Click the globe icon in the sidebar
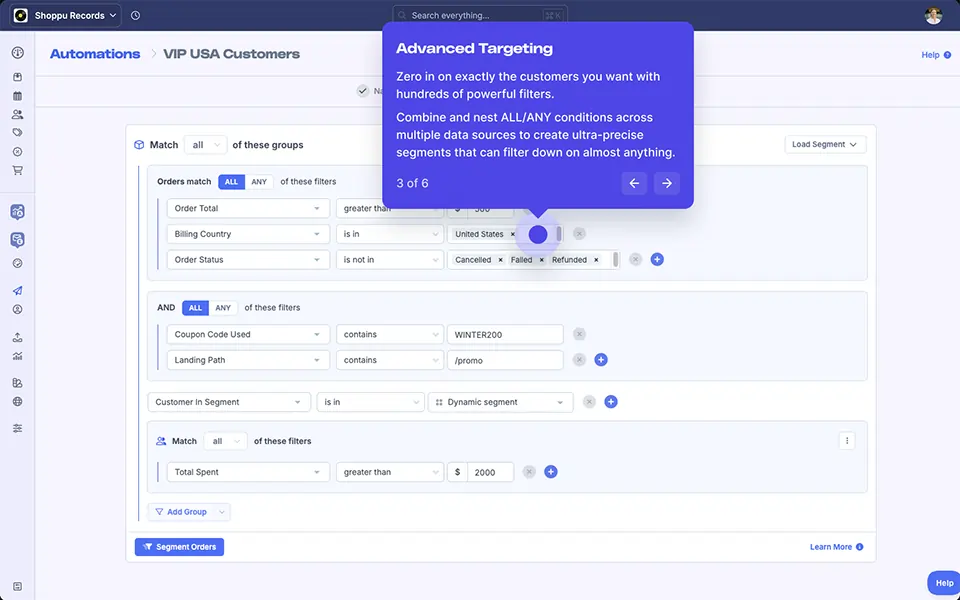Viewport: 960px width, 600px height. tap(17, 400)
